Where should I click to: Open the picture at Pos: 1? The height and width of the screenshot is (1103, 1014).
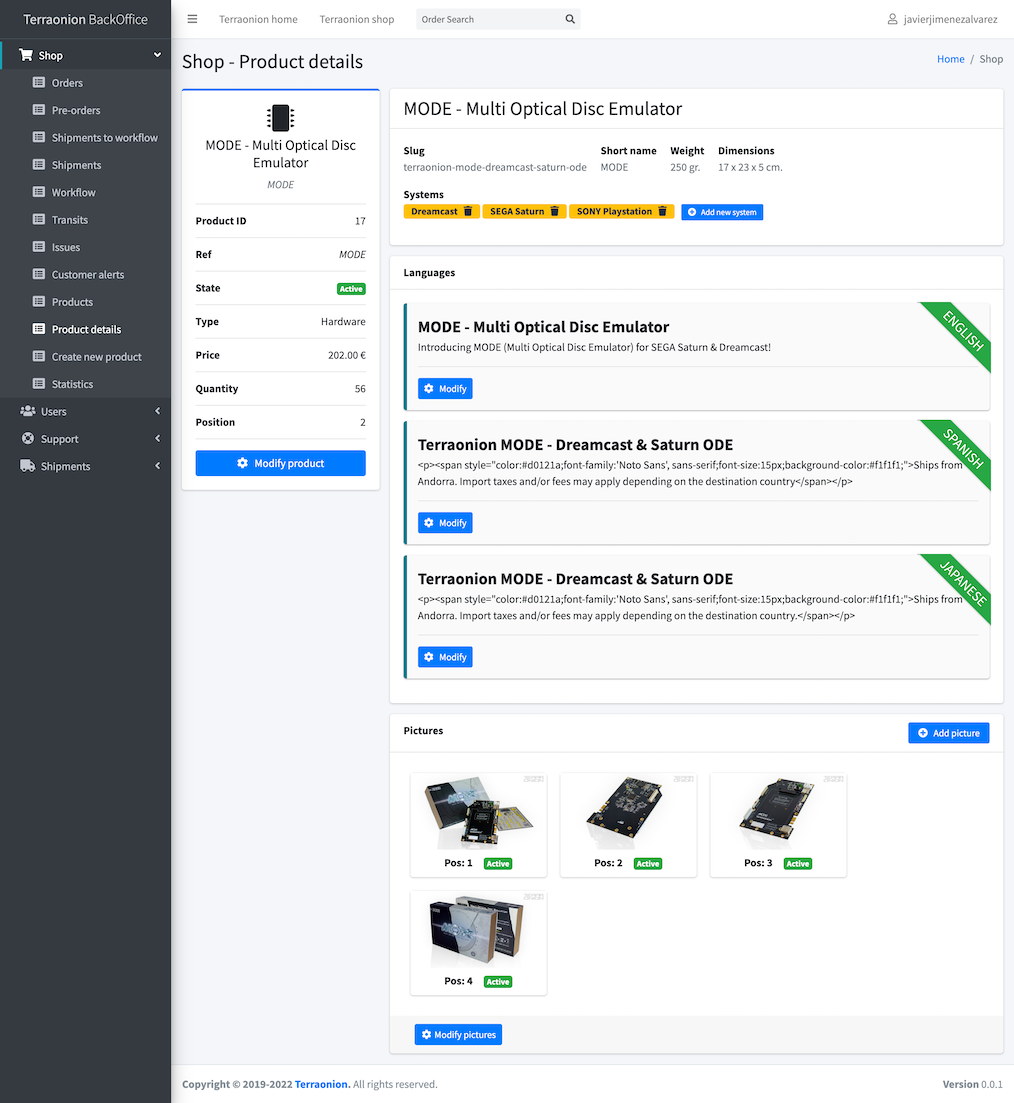tap(479, 814)
